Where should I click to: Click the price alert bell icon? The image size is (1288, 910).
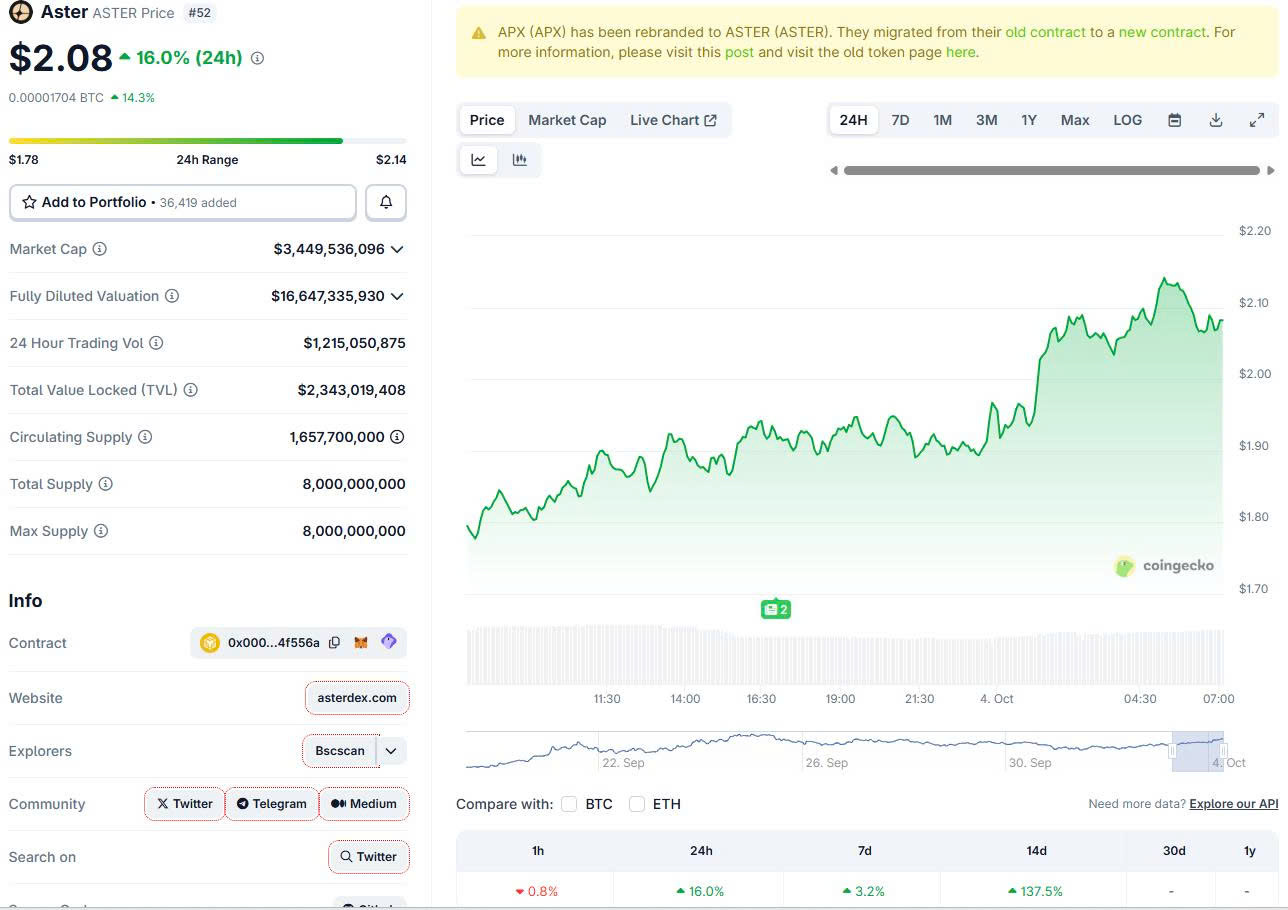click(x=385, y=202)
